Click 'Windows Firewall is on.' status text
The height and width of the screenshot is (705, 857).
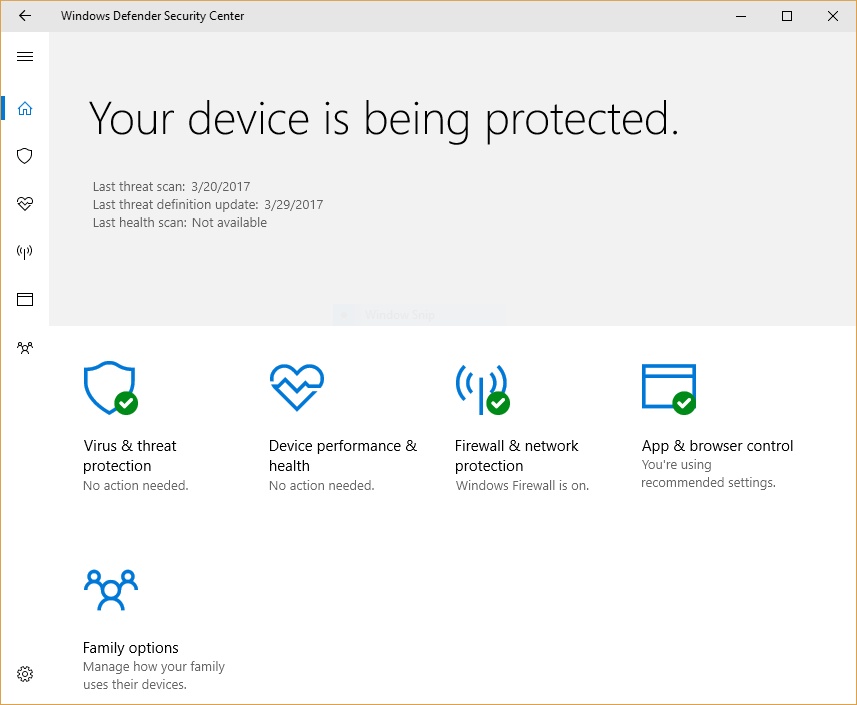pos(522,485)
